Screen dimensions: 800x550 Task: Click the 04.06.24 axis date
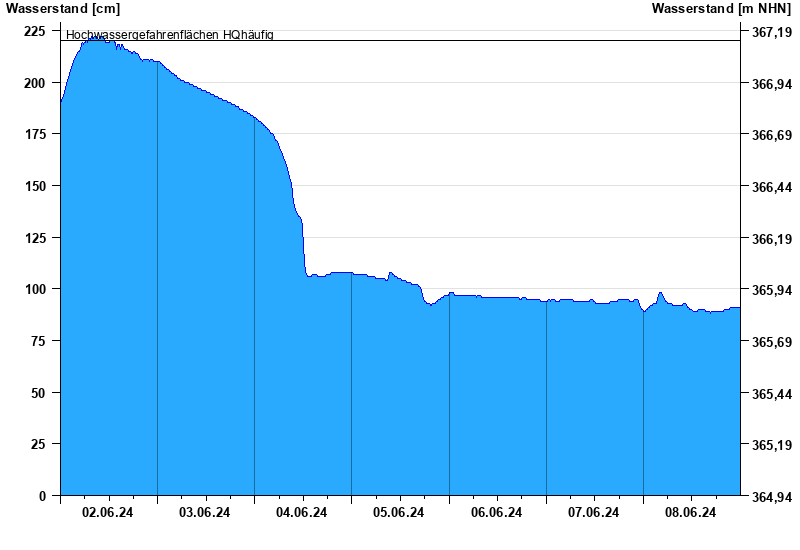[x=302, y=512]
